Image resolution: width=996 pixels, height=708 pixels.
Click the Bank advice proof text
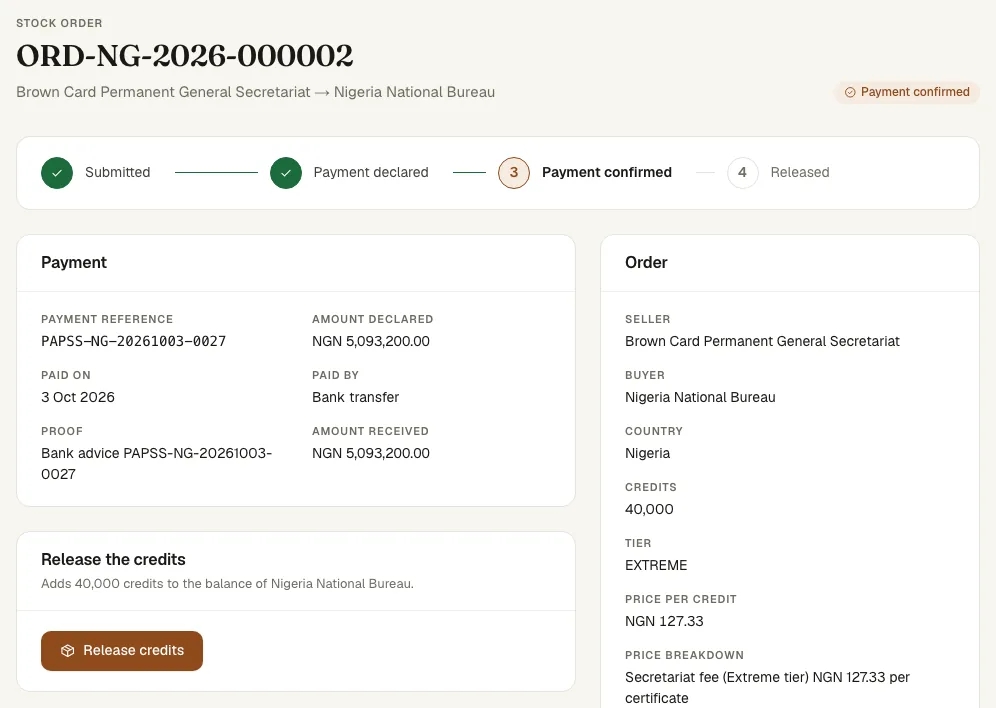pyautogui.click(x=156, y=464)
